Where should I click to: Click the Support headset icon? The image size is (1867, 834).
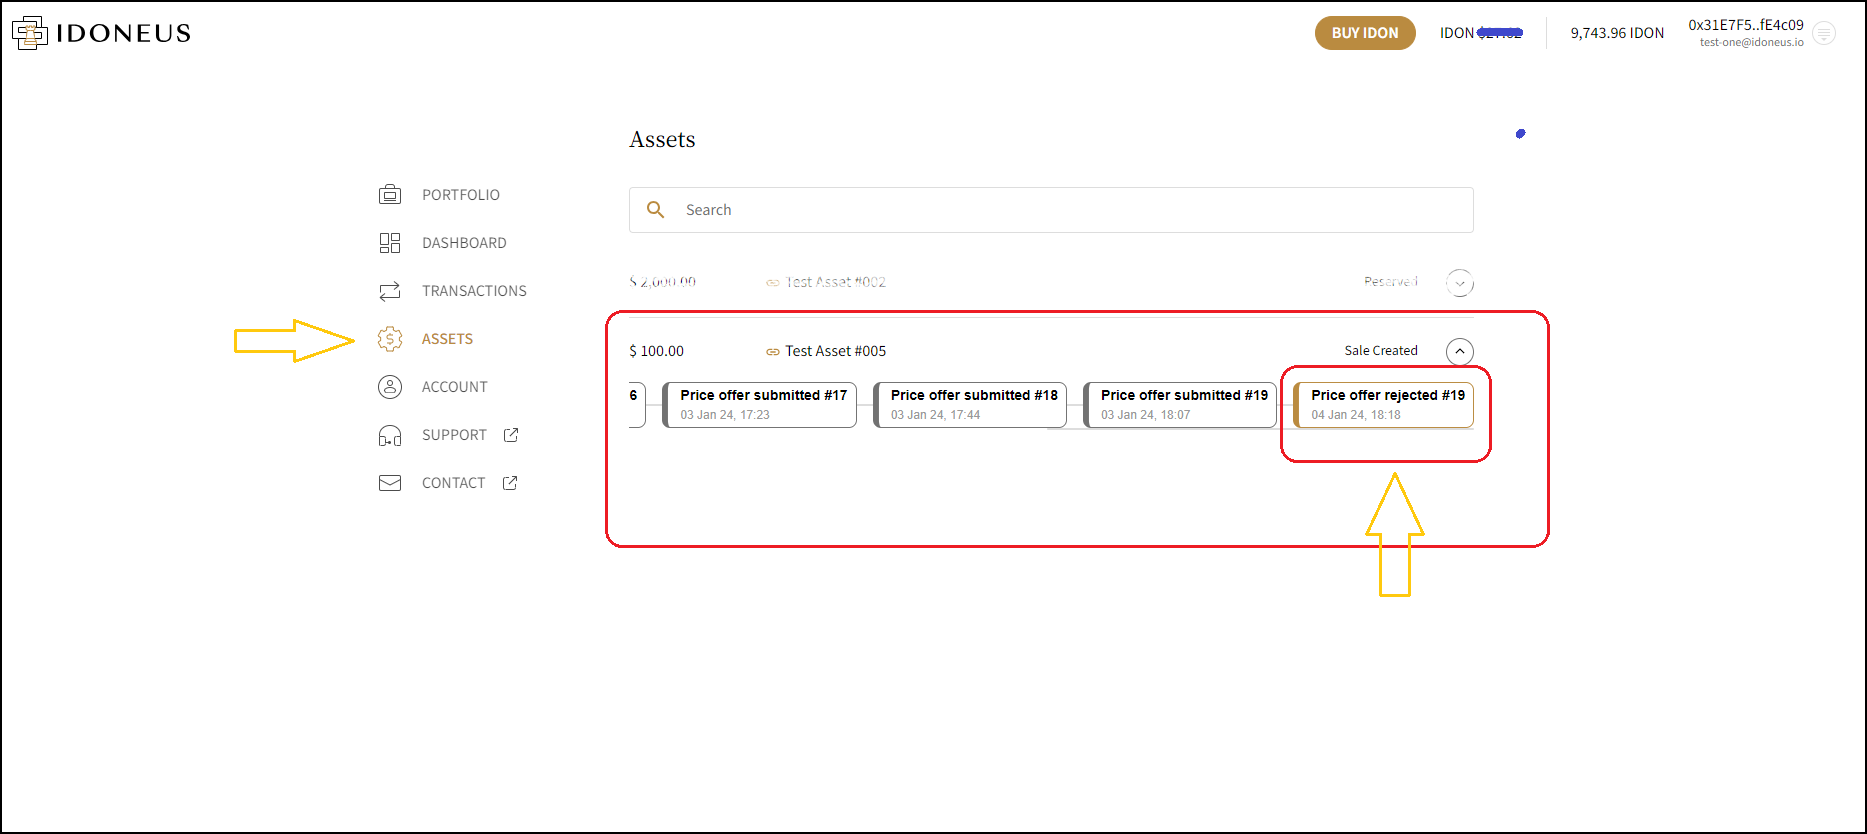pyautogui.click(x=390, y=435)
